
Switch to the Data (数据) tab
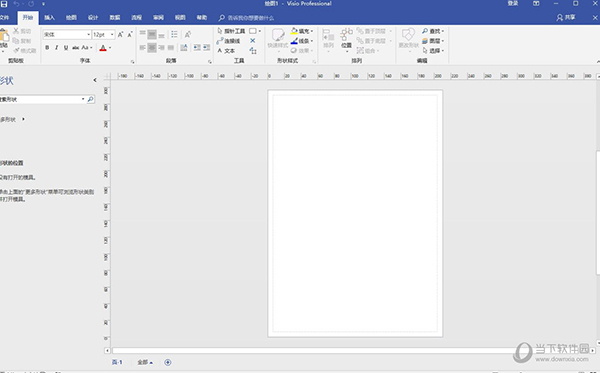coord(115,18)
